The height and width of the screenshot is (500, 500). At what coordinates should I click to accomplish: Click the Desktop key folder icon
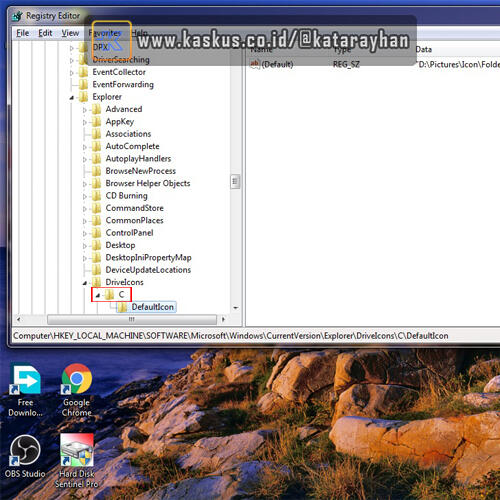click(x=96, y=245)
